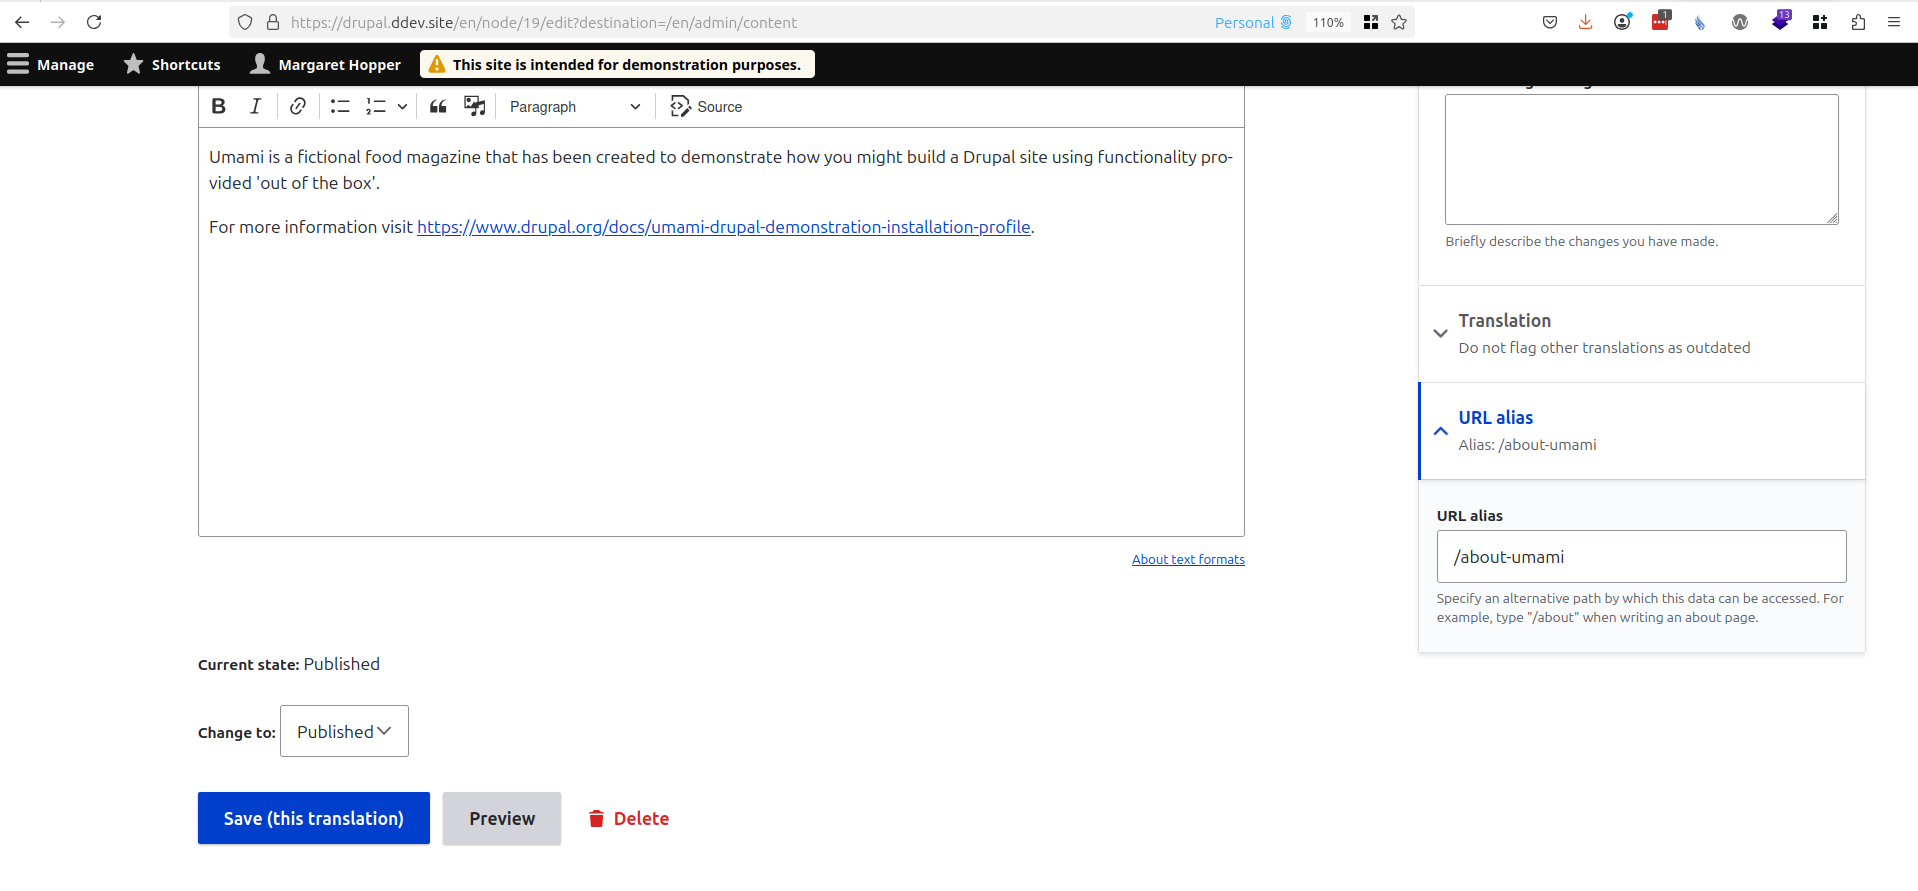1918x891 pixels.
Task: Open numbered list style dropdown arrow
Action: [402, 107]
